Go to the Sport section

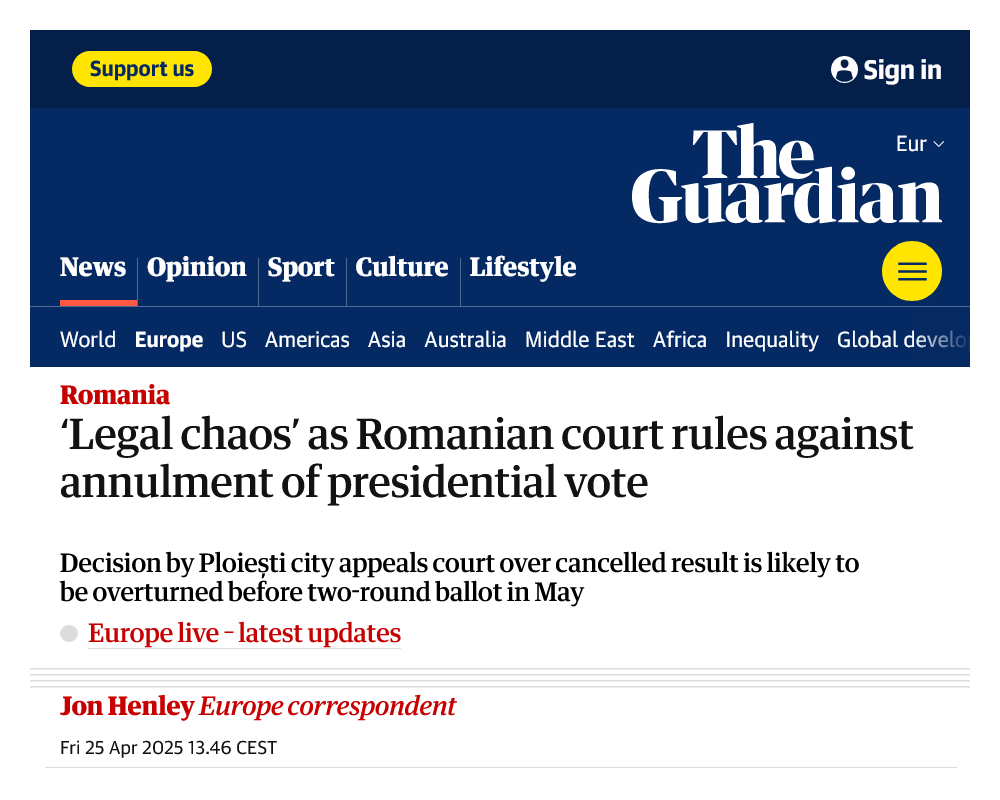(300, 267)
